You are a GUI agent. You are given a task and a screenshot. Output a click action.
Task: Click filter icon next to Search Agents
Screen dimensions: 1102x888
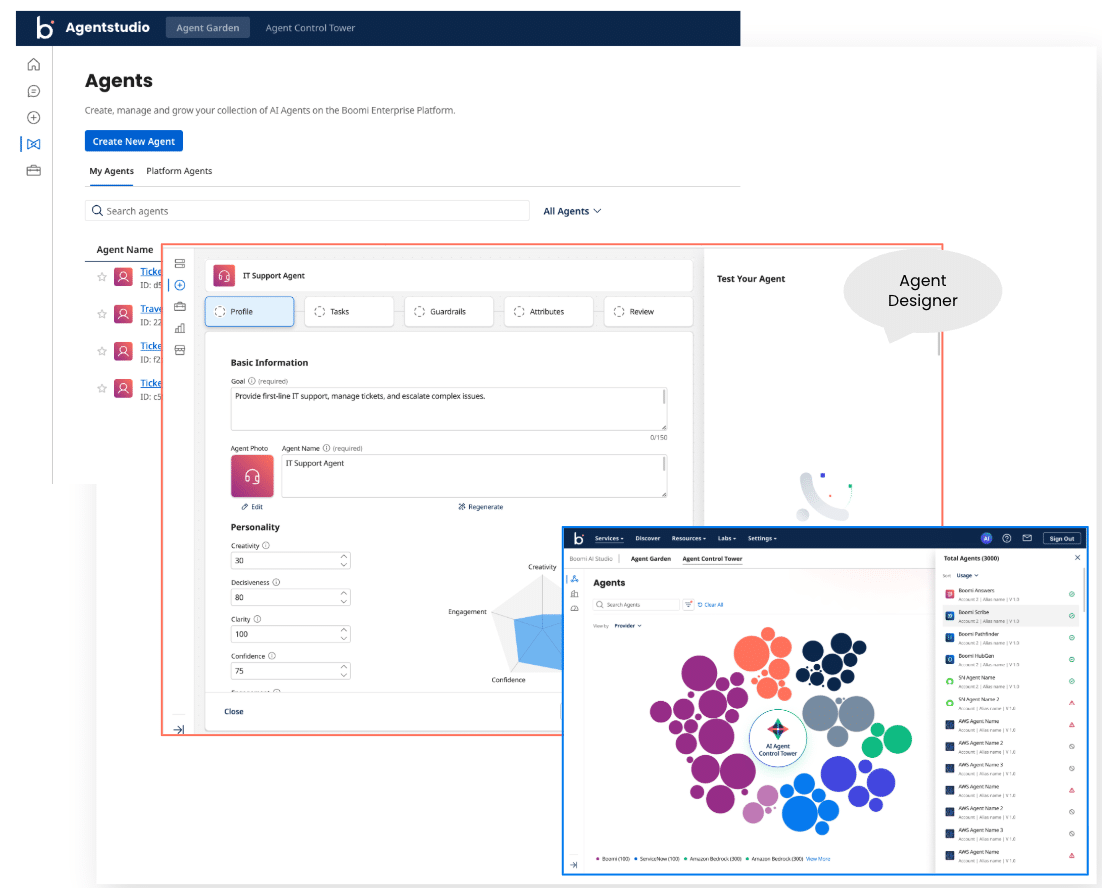(x=689, y=604)
